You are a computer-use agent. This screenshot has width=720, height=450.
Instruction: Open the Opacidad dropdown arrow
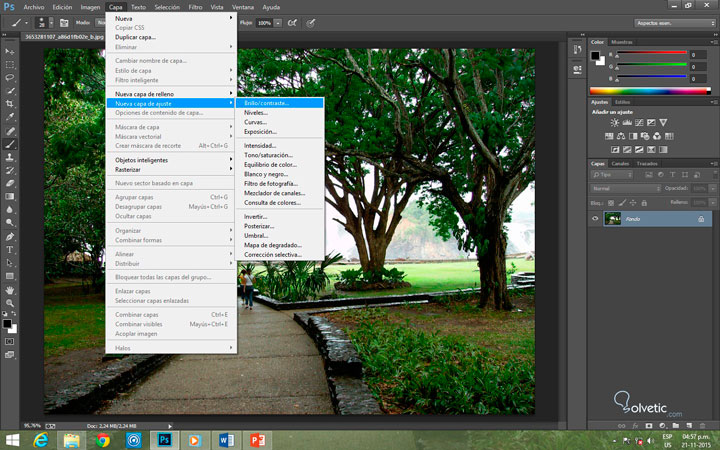pyautogui.click(x=713, y=188)
